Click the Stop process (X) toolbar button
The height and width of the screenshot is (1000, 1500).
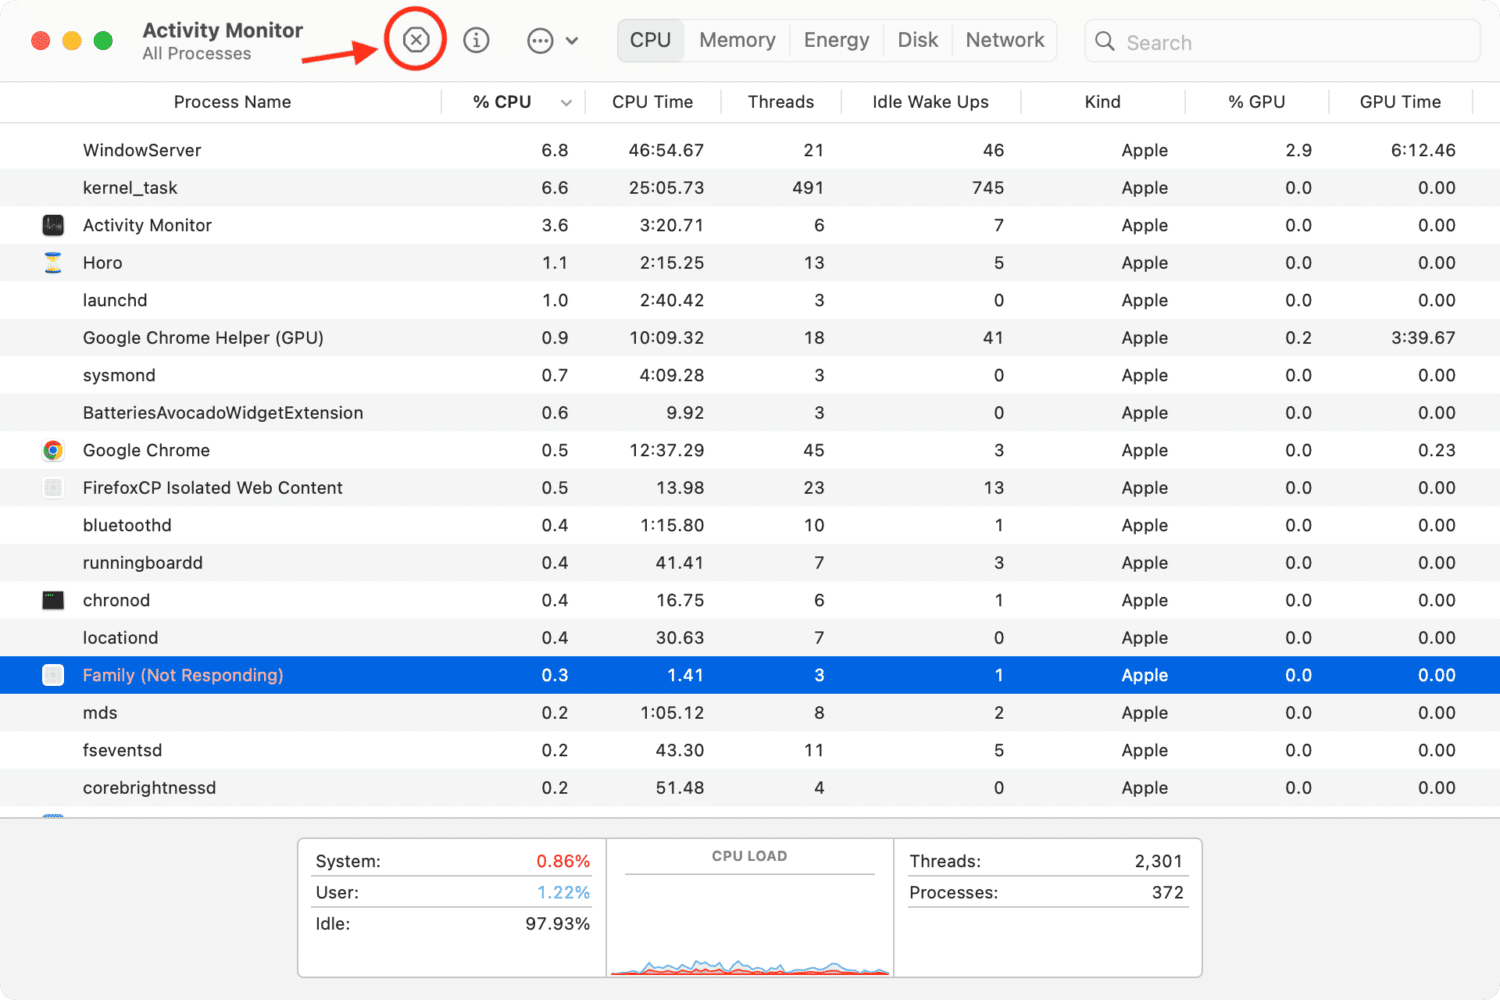(x=416, y=40)
